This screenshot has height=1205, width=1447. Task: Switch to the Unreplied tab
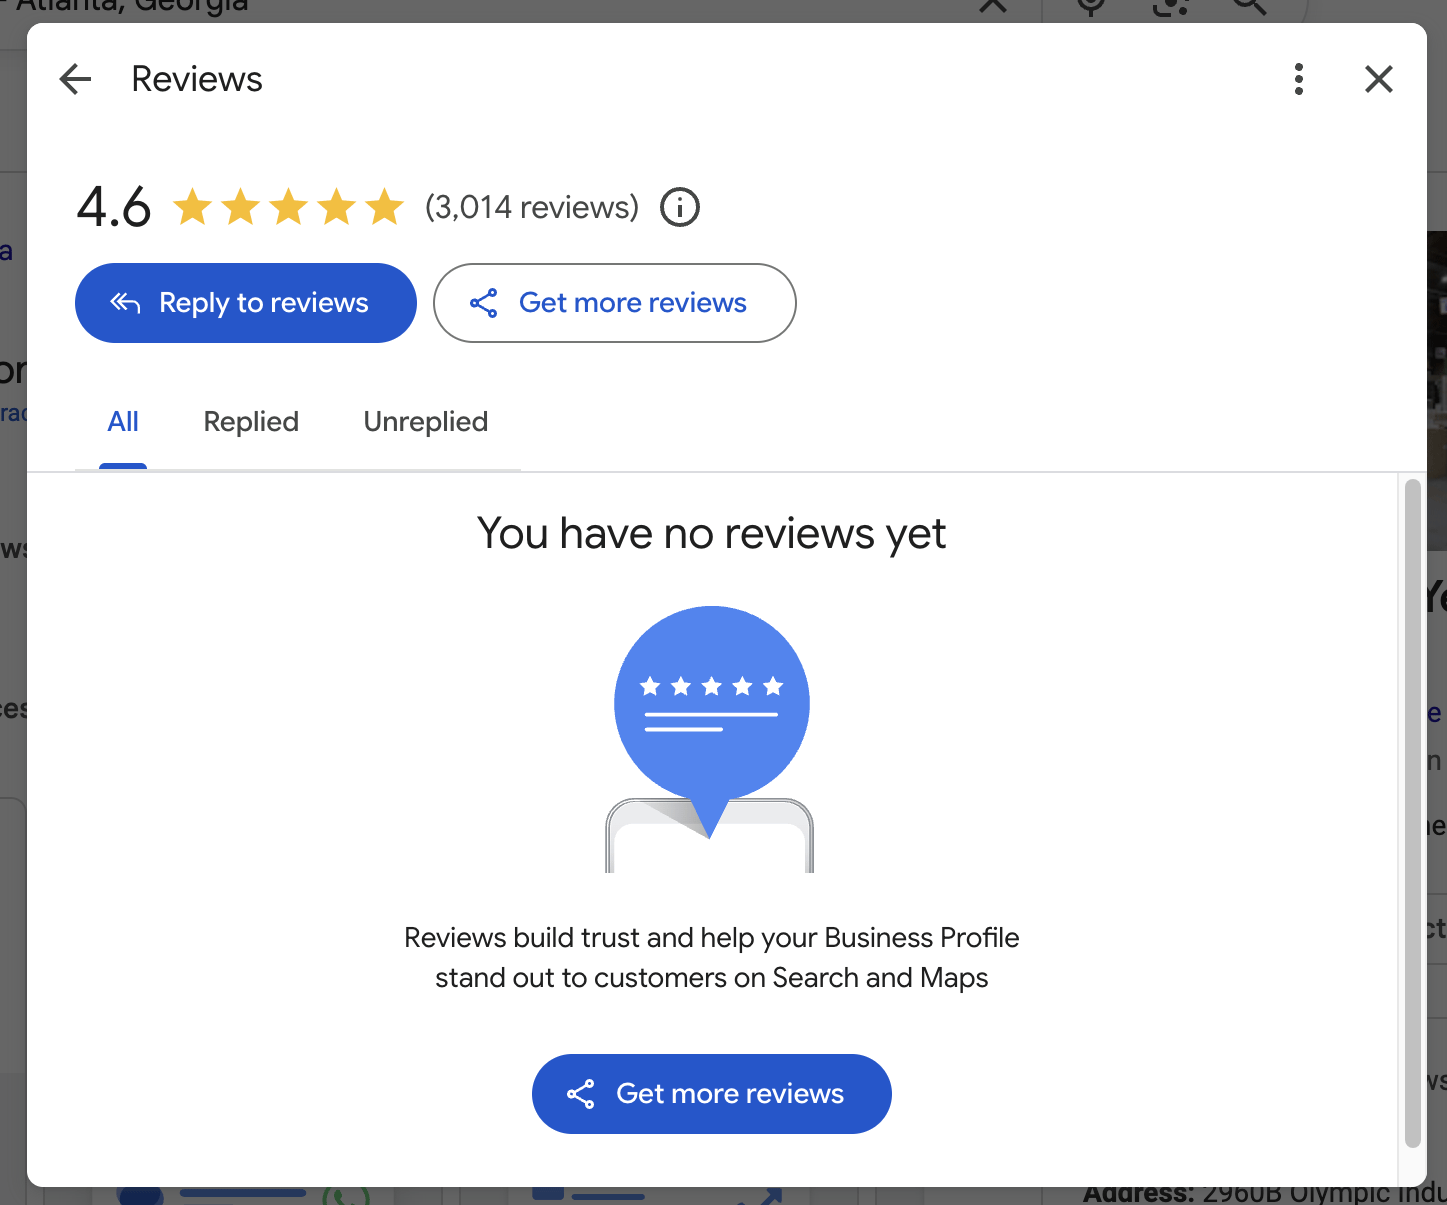tap(426, 422)
